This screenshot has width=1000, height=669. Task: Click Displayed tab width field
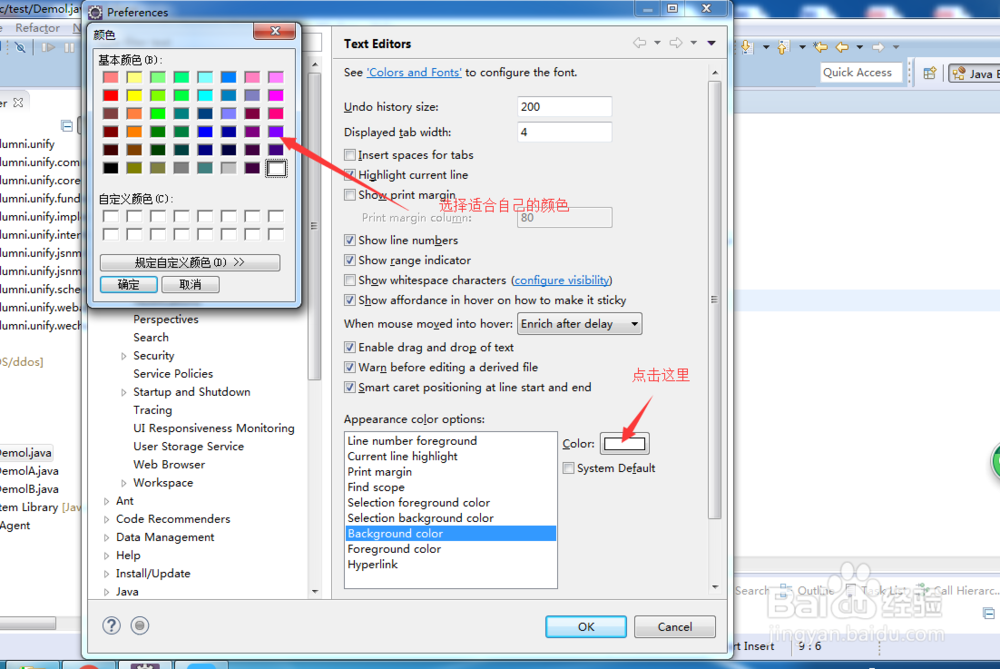pos(564,132)
